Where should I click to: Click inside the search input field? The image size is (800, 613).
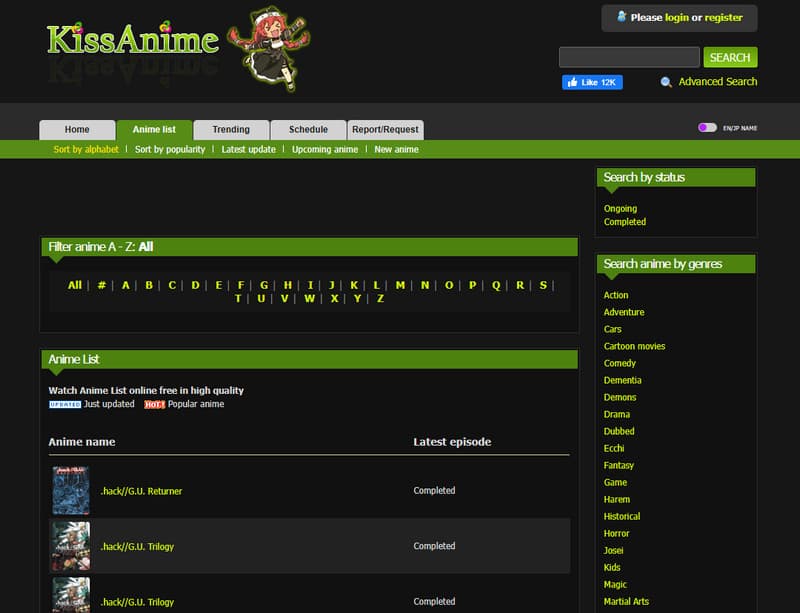click(x=628, y=57)
